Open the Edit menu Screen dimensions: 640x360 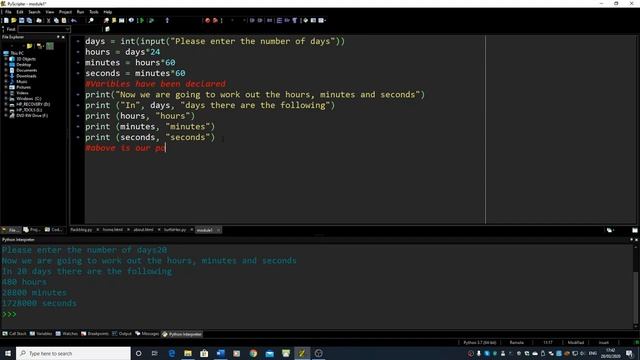[20, 12]
